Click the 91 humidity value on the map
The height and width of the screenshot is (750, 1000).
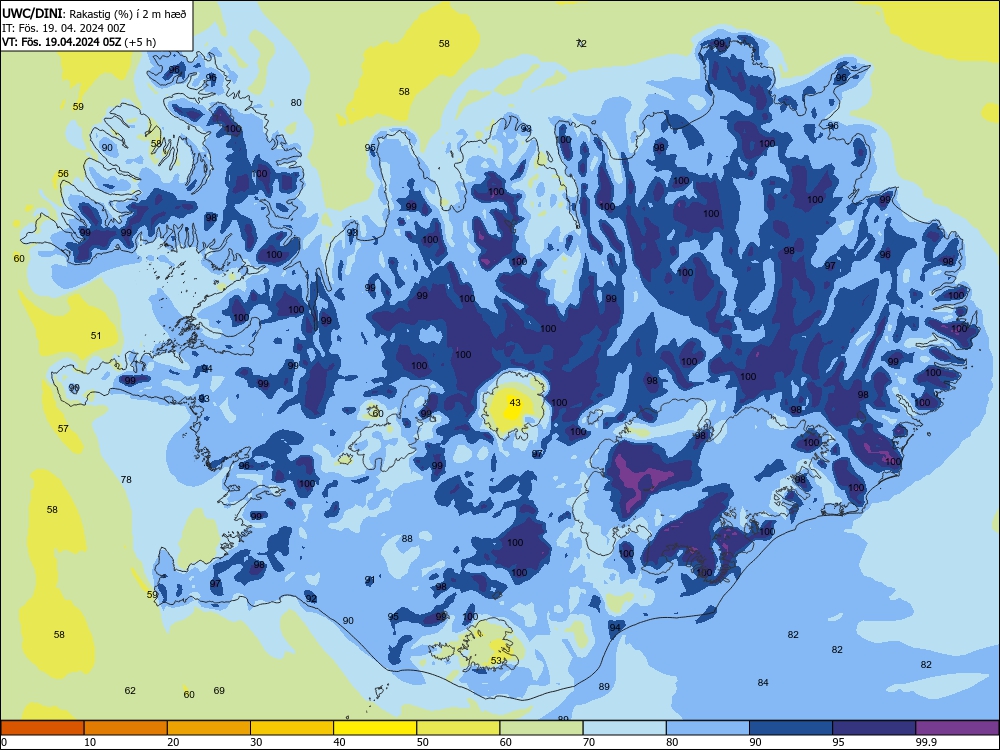point(369,580)
